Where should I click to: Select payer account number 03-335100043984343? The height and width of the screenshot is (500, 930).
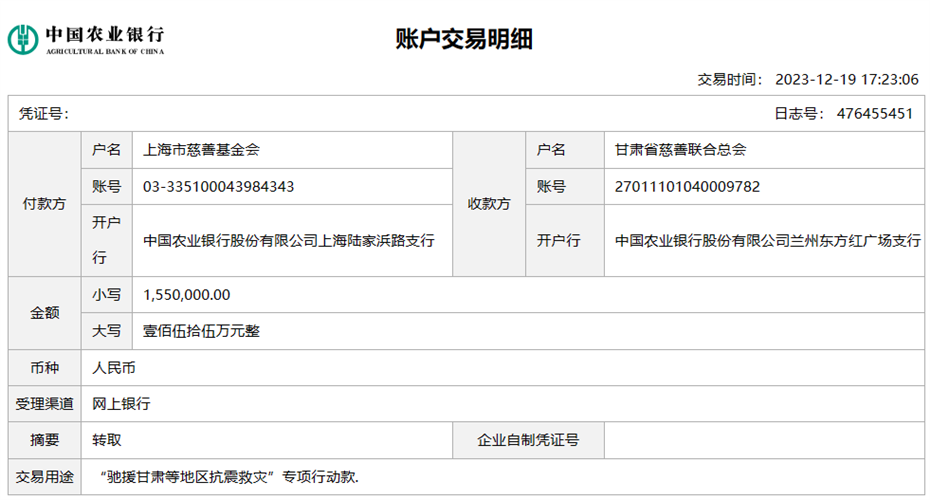point(219,186)
